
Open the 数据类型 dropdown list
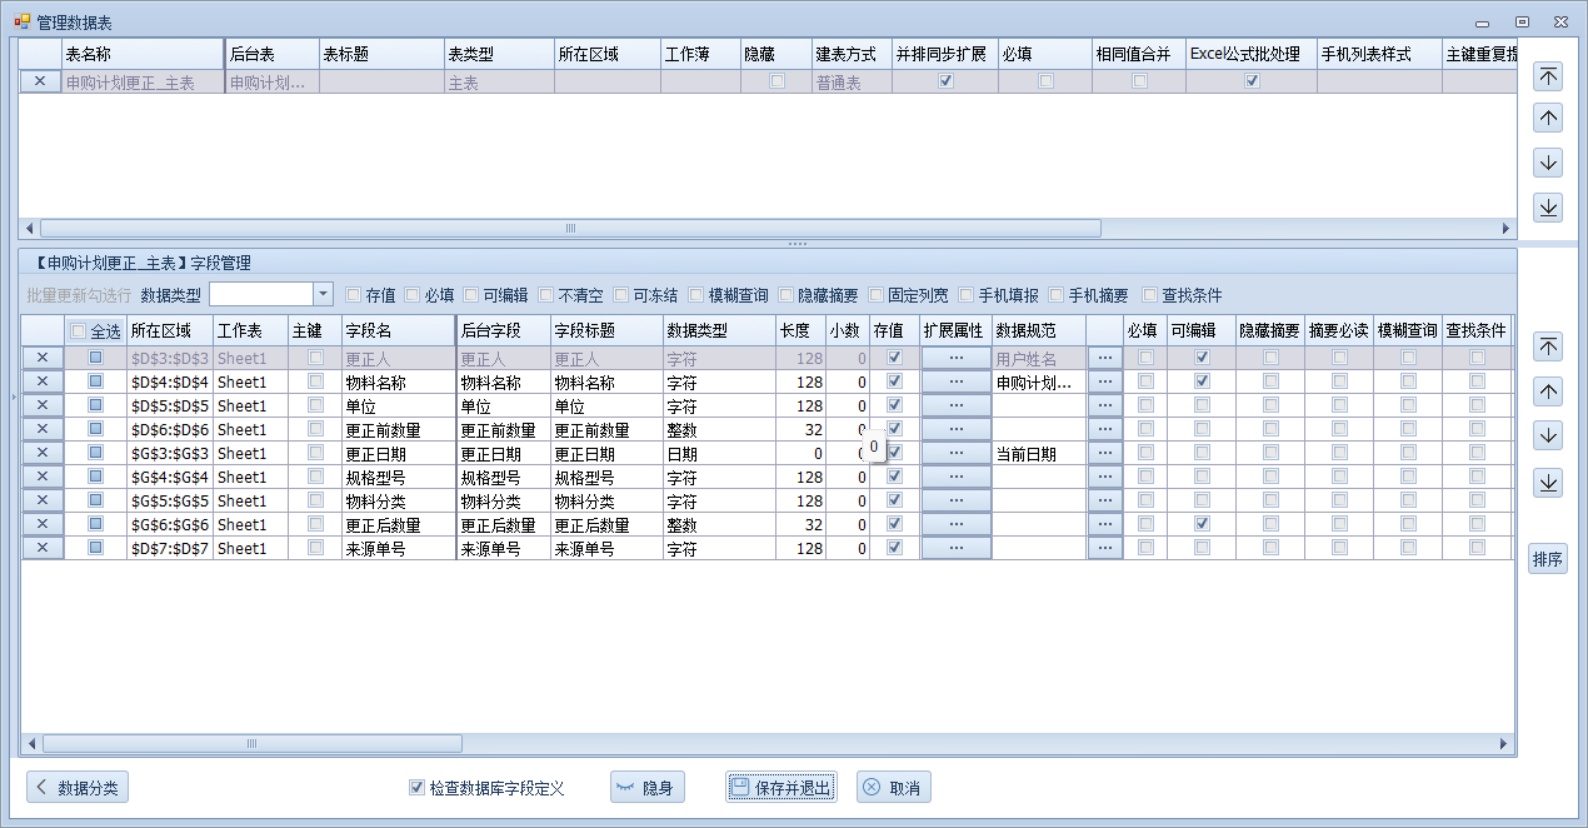(x=323, y=294)
